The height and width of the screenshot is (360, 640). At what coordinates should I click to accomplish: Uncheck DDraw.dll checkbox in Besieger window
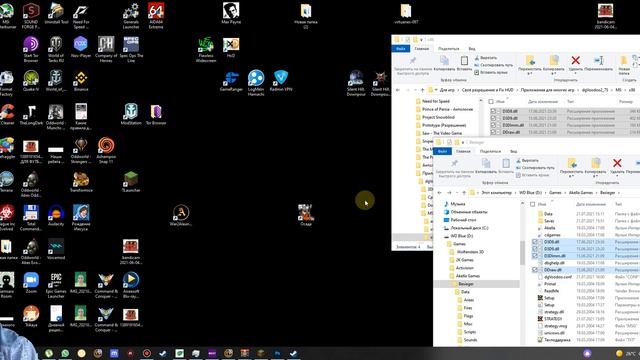pos(535,270)
